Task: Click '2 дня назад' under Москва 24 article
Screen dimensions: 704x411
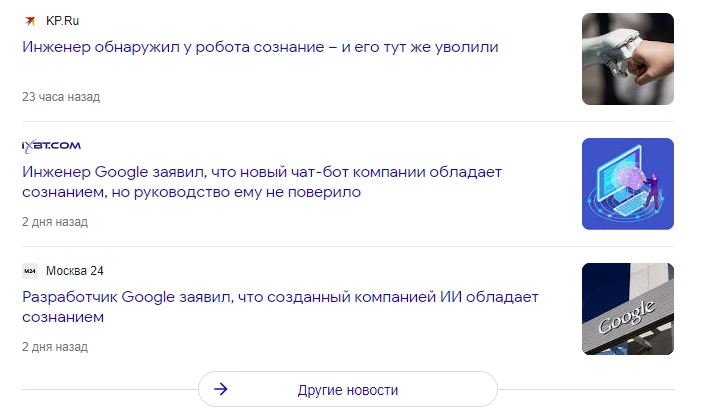Action: (x=55, y=347)
